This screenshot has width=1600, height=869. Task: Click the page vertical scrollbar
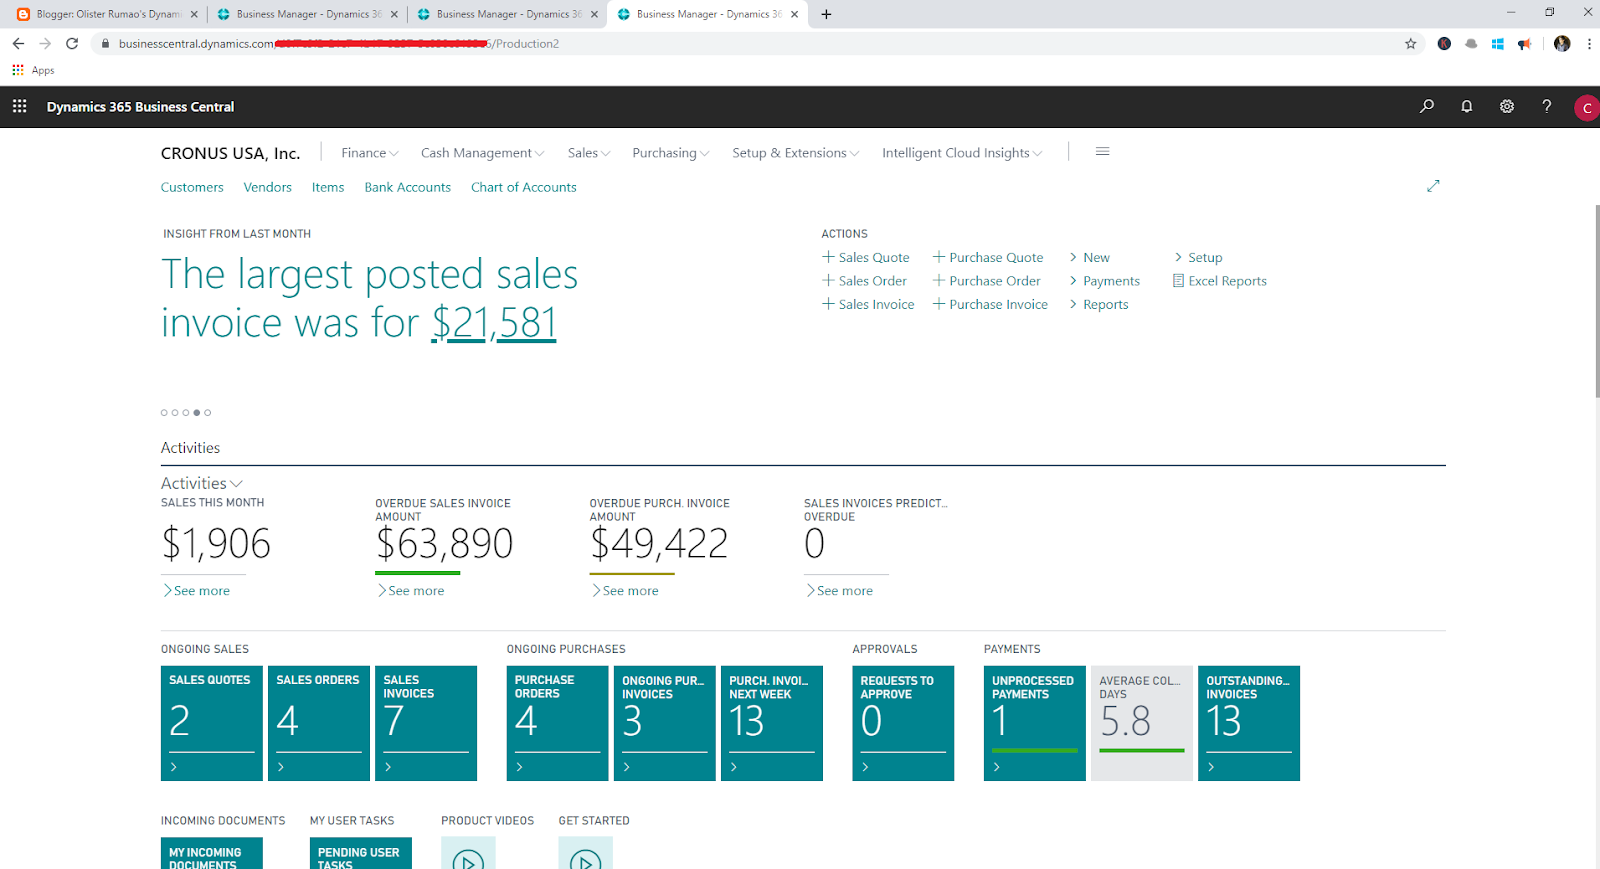tap(1596, 300)
